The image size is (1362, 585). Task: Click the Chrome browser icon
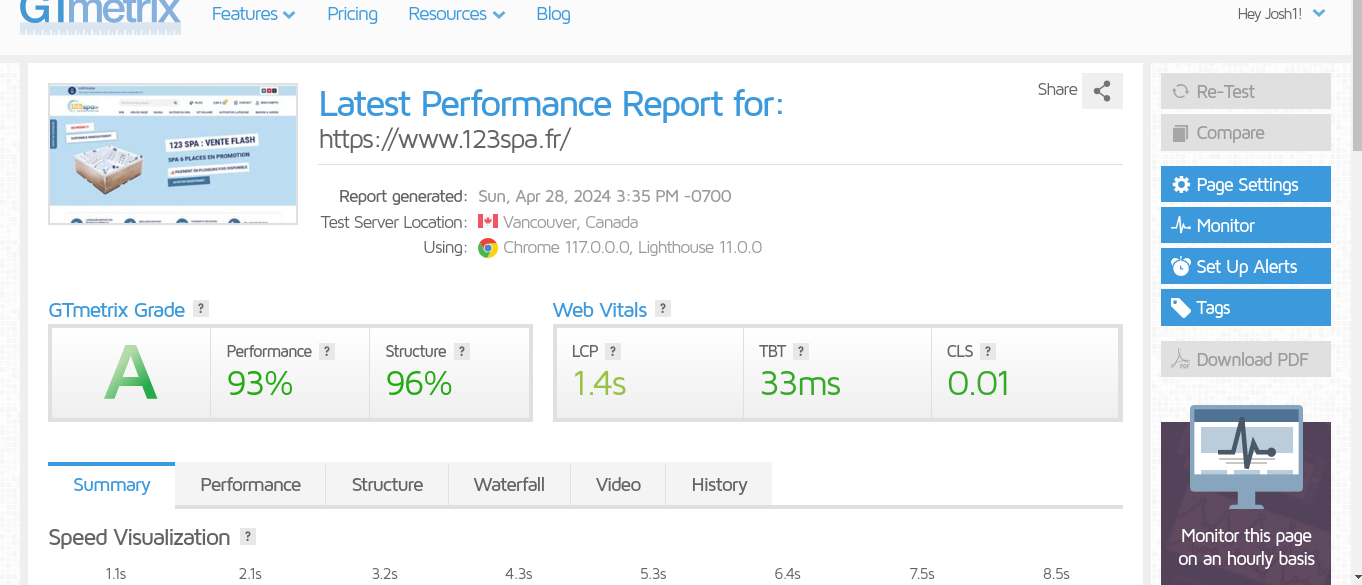coord(488,248)
